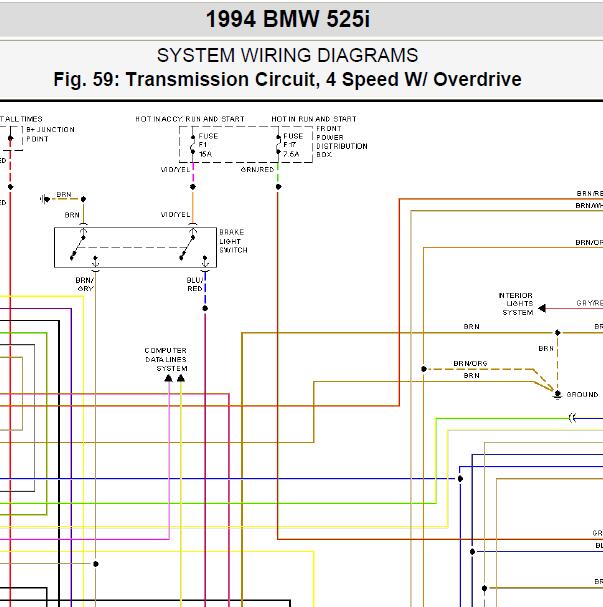Click the splice dot below the GRN/RED label
The width and height of the screenshot is (603, 607).
[x=278, y=187]
